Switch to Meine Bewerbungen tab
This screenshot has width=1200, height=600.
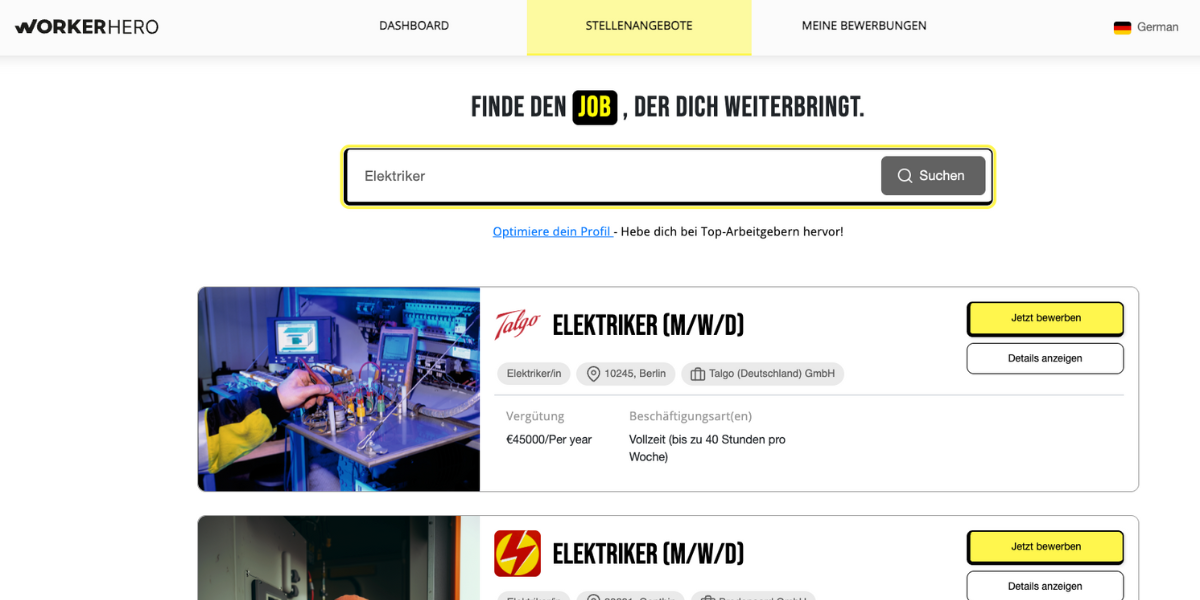[864, 26]
